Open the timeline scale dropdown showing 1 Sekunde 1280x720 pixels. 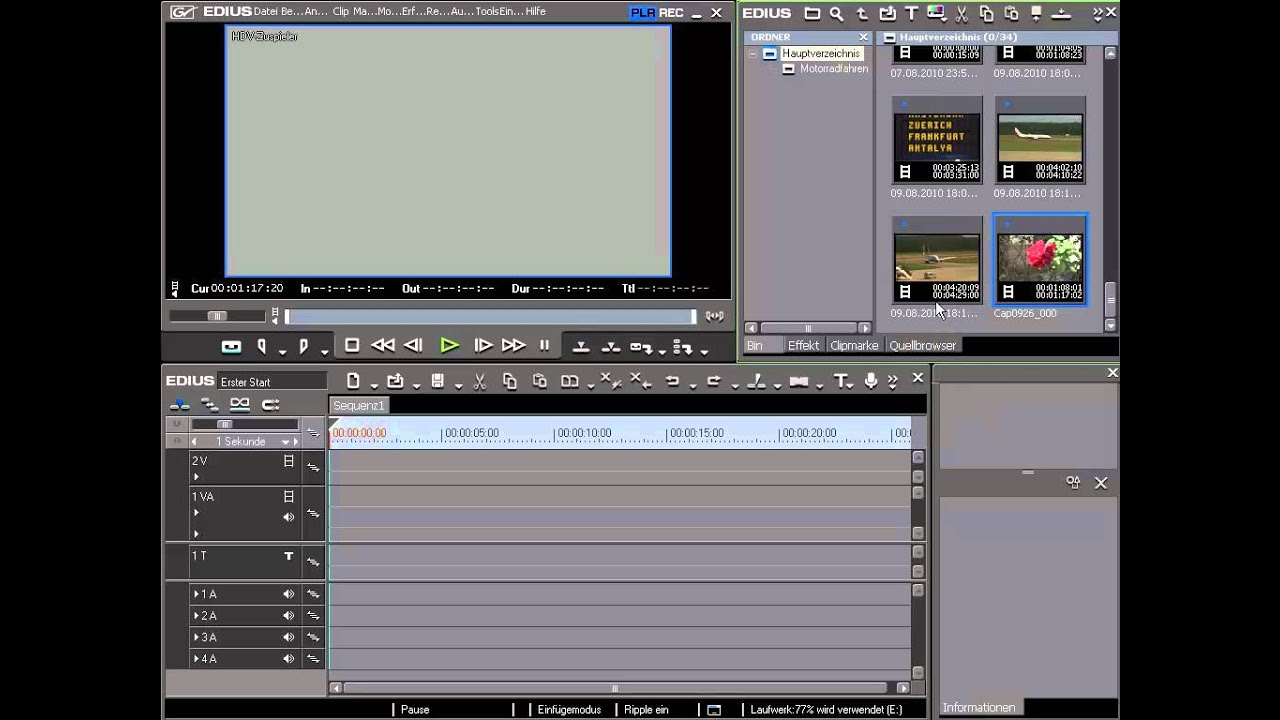click(x=285, y=442)
